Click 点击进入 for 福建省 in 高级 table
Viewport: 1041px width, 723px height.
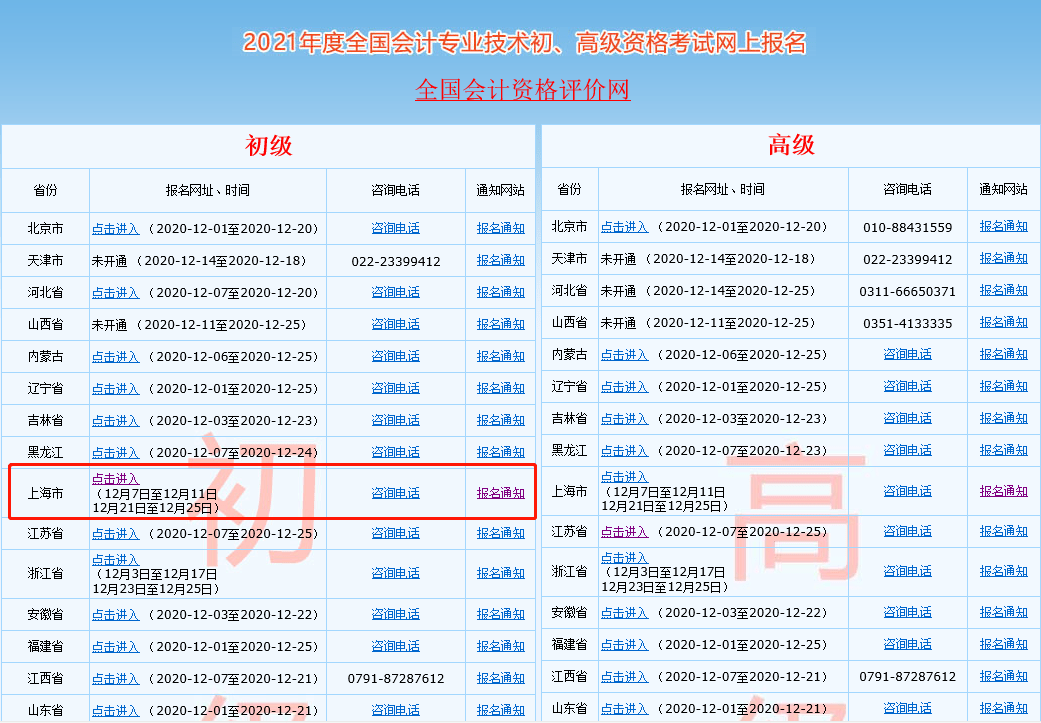tap(625, 645)
